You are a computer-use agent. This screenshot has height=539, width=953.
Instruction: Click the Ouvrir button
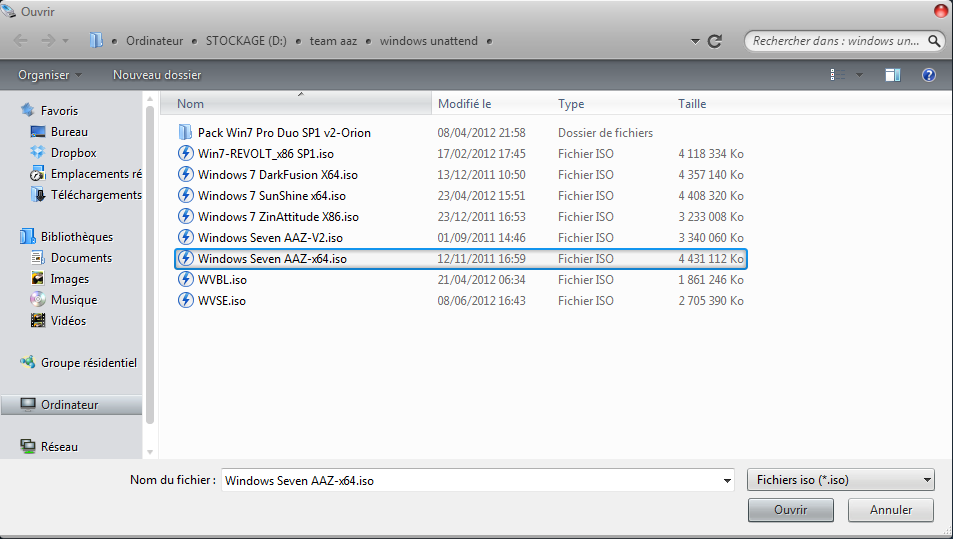coord(791,510)
